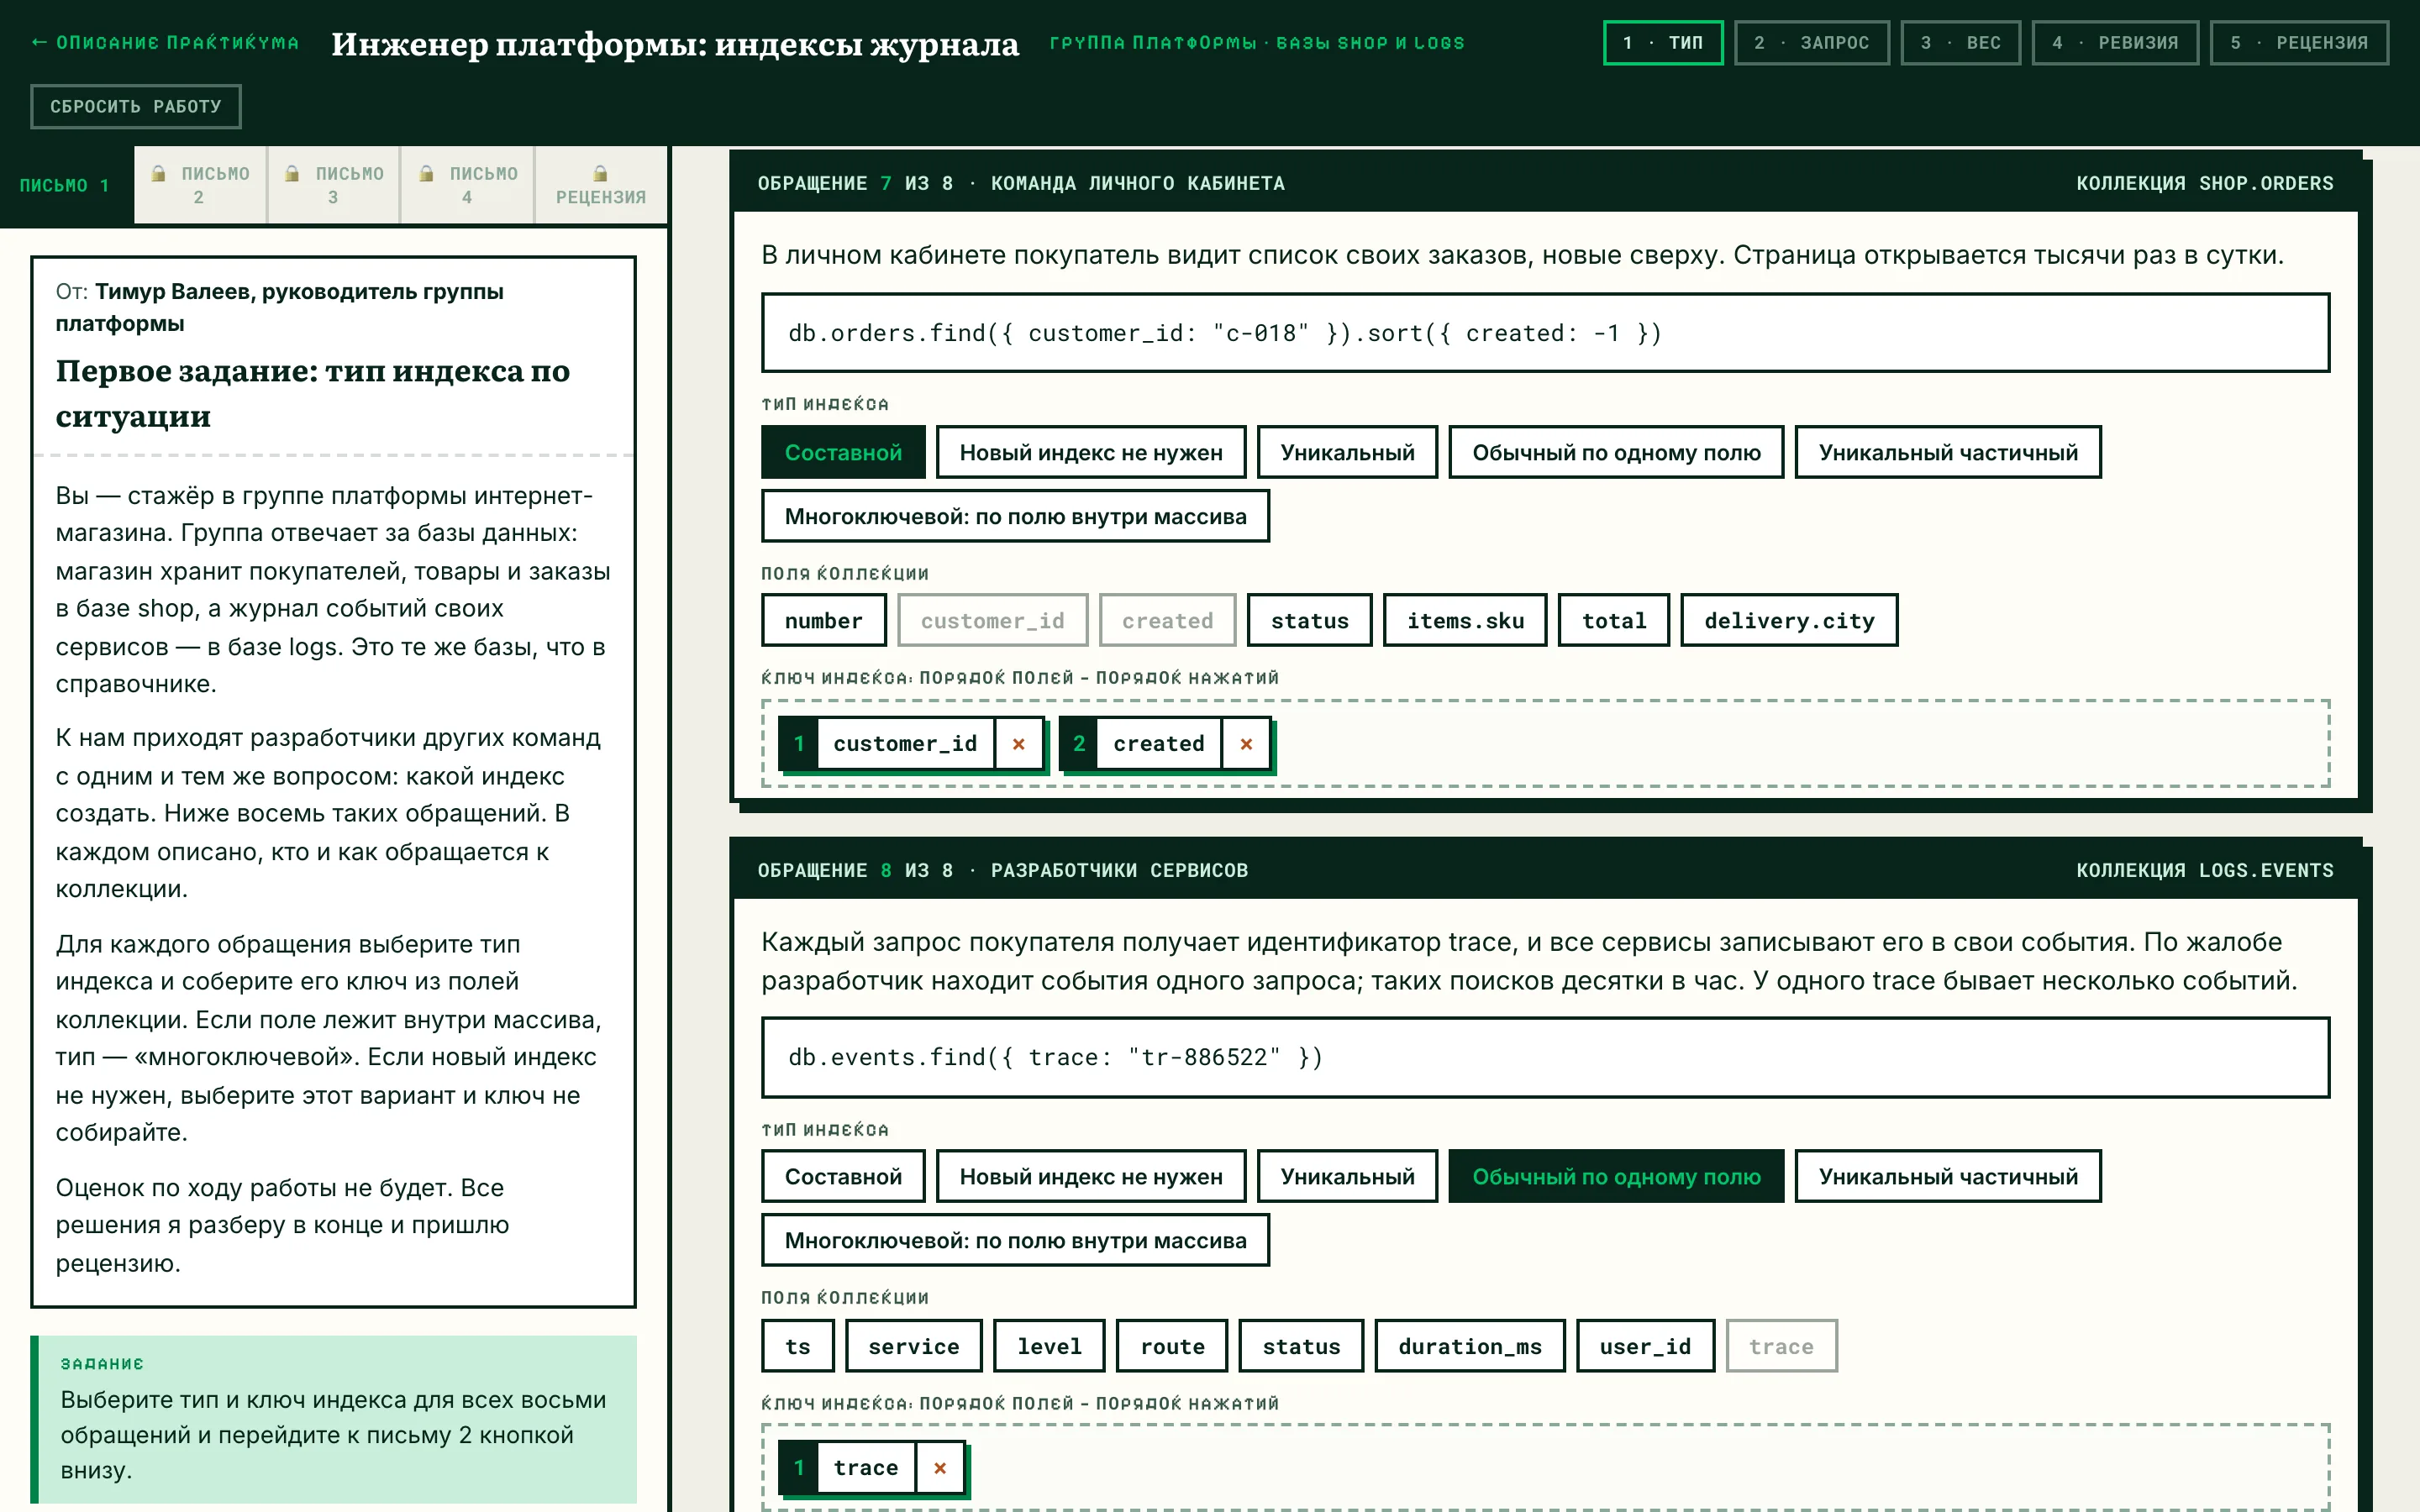Add status field in logs.events request
The height and width of the screenshot is (1512, 2420).
[x=1301, y=1347]
